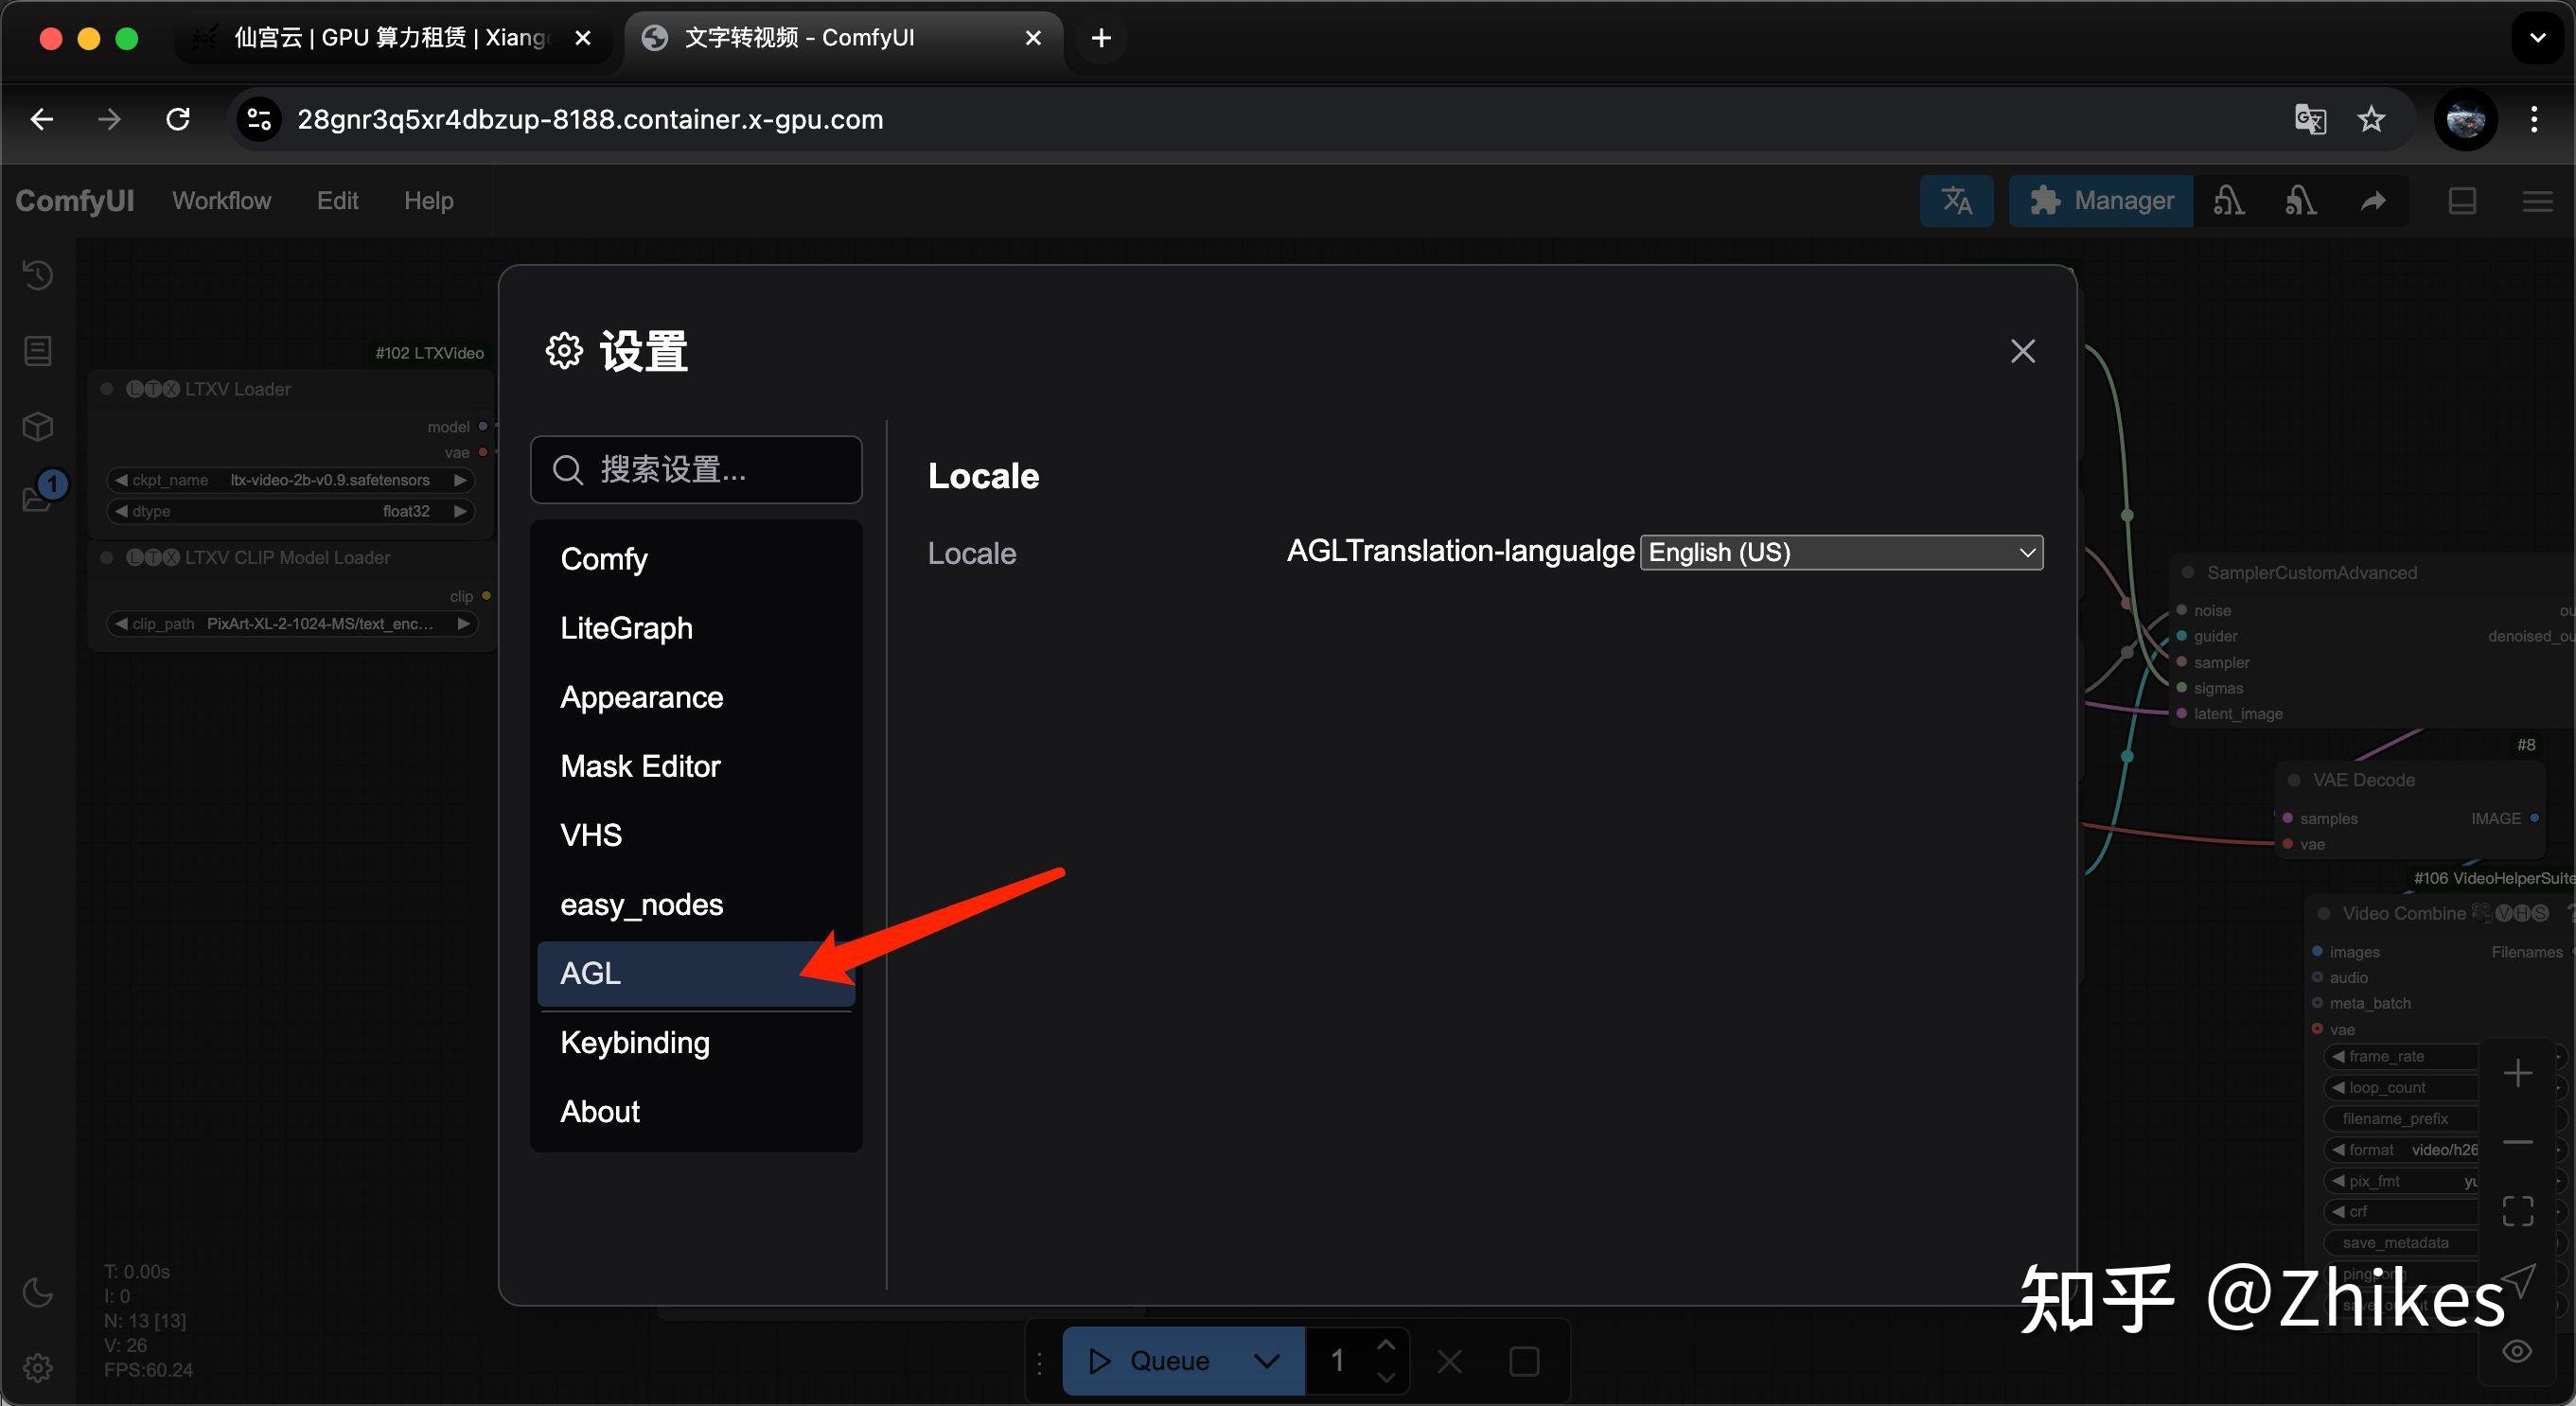Open the hamburger menu at top right
Image resolution: width=2576 pixels, height=1406 pixels.
click(x=2537, y=201)
